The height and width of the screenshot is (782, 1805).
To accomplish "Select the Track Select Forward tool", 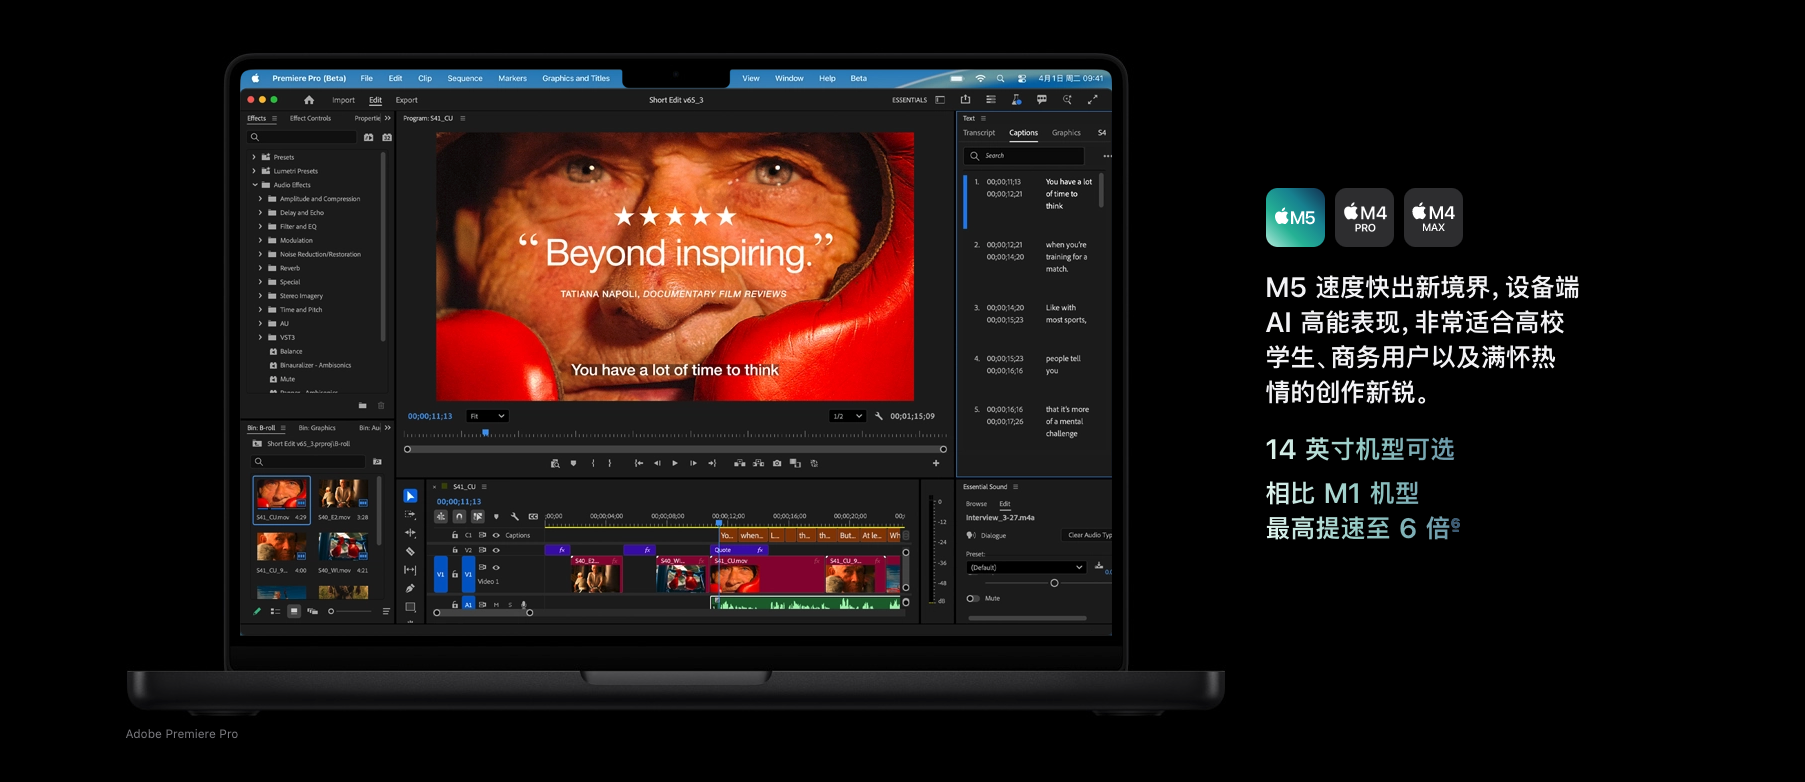I will (410, 514).
